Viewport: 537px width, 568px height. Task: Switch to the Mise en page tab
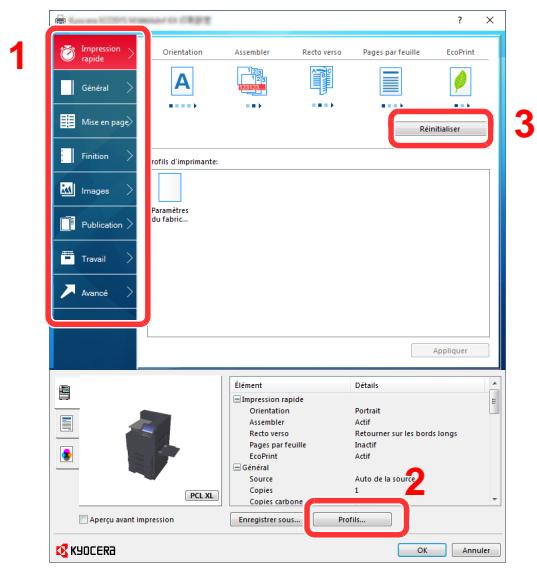pyautogui.click(x=95, y=121)
